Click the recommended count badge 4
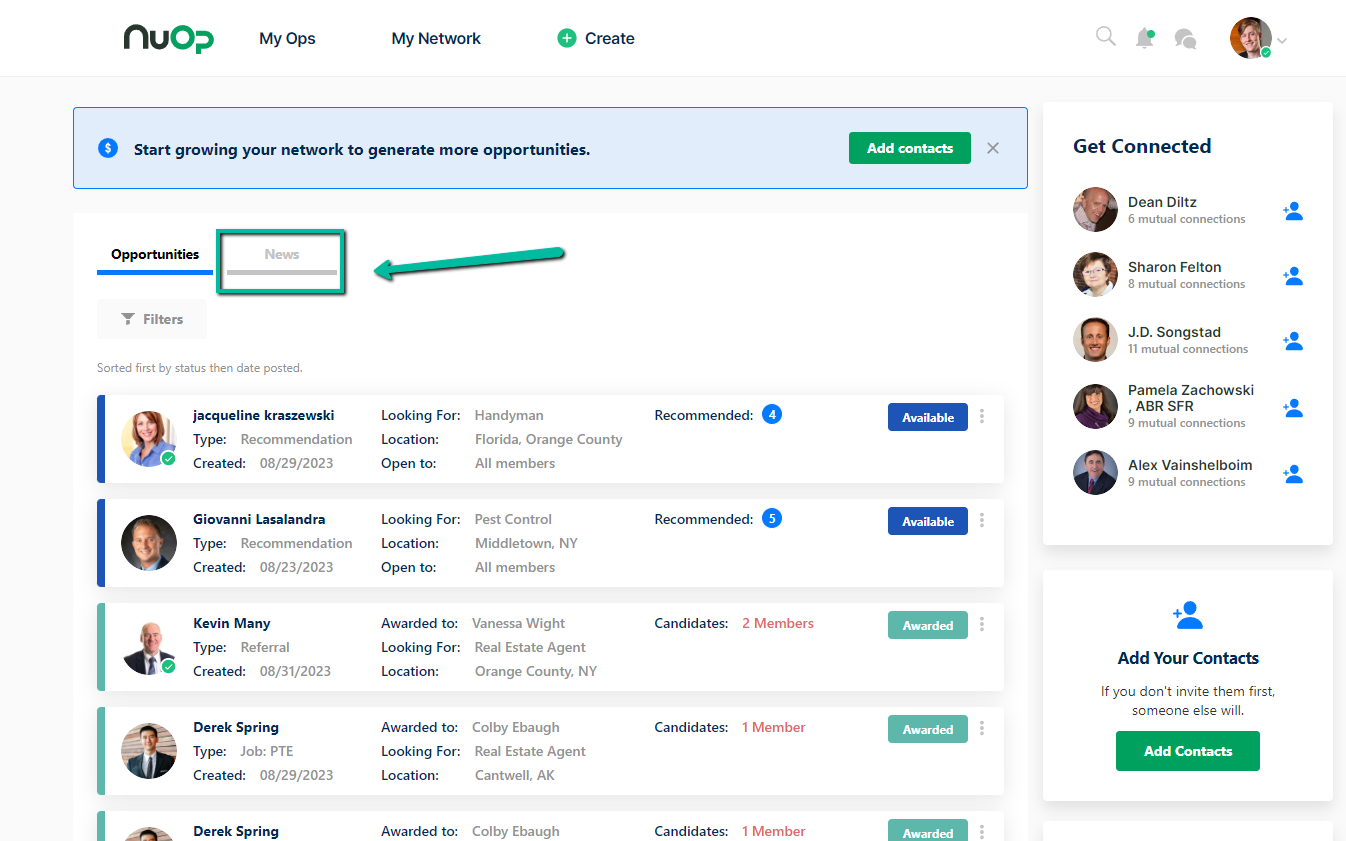 [771, 414]
